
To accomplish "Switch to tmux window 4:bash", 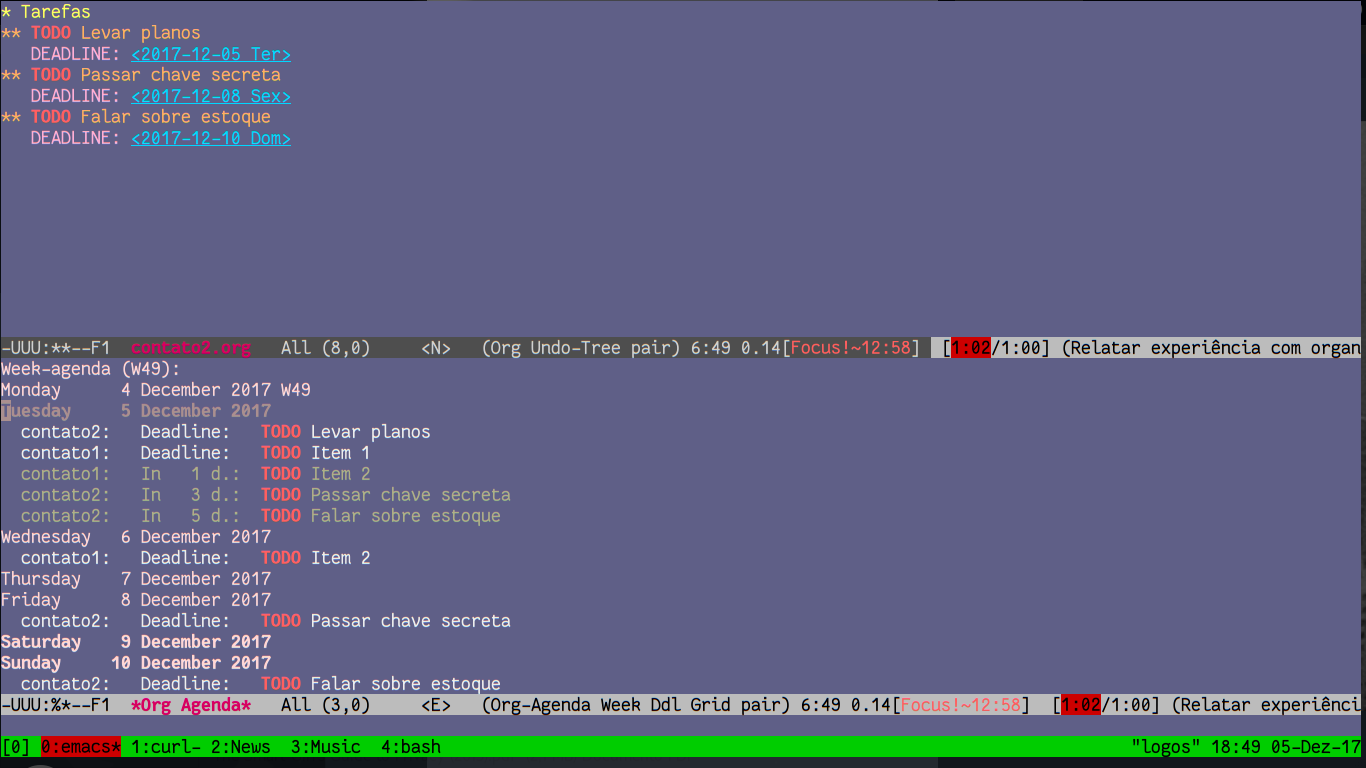I will (x=411, y=747).
